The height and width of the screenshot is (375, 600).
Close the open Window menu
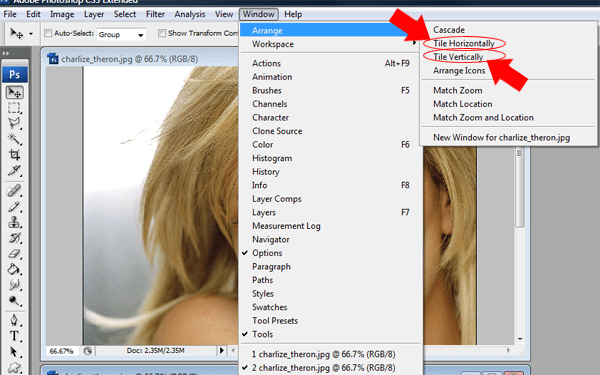259,14
